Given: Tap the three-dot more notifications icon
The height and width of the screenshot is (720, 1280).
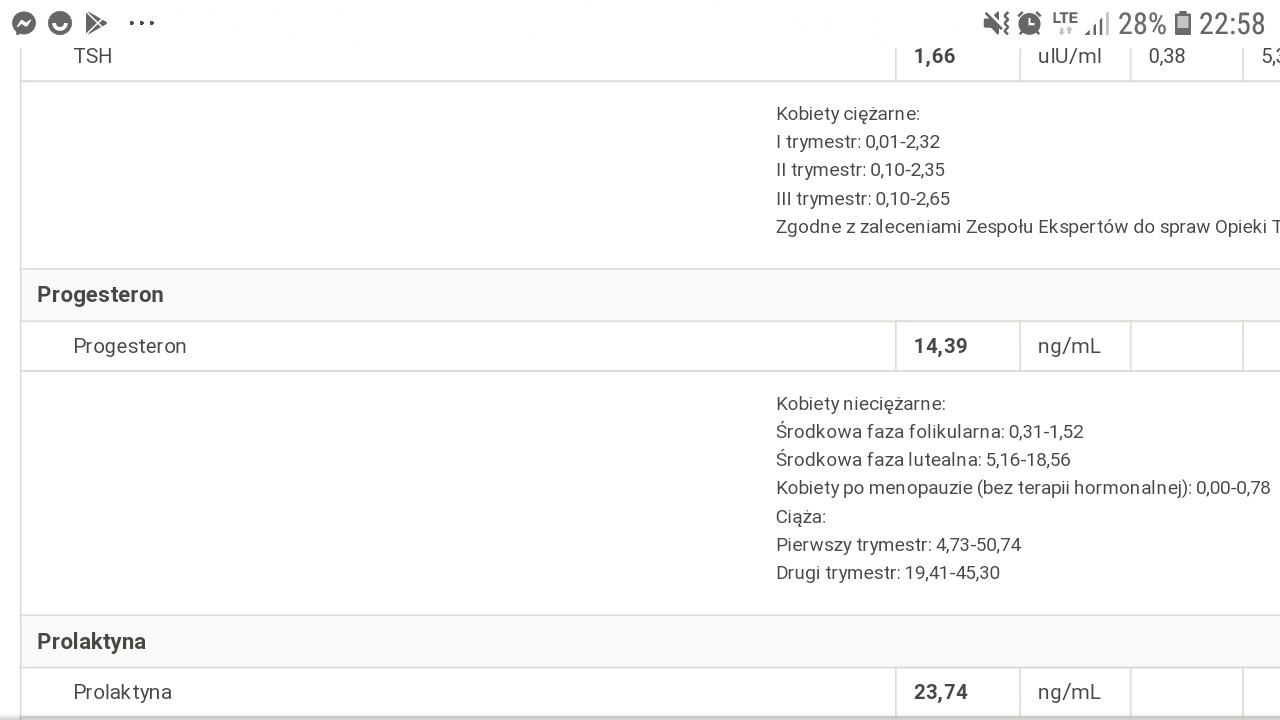Looking at the screenshot, I should (142, 23).
